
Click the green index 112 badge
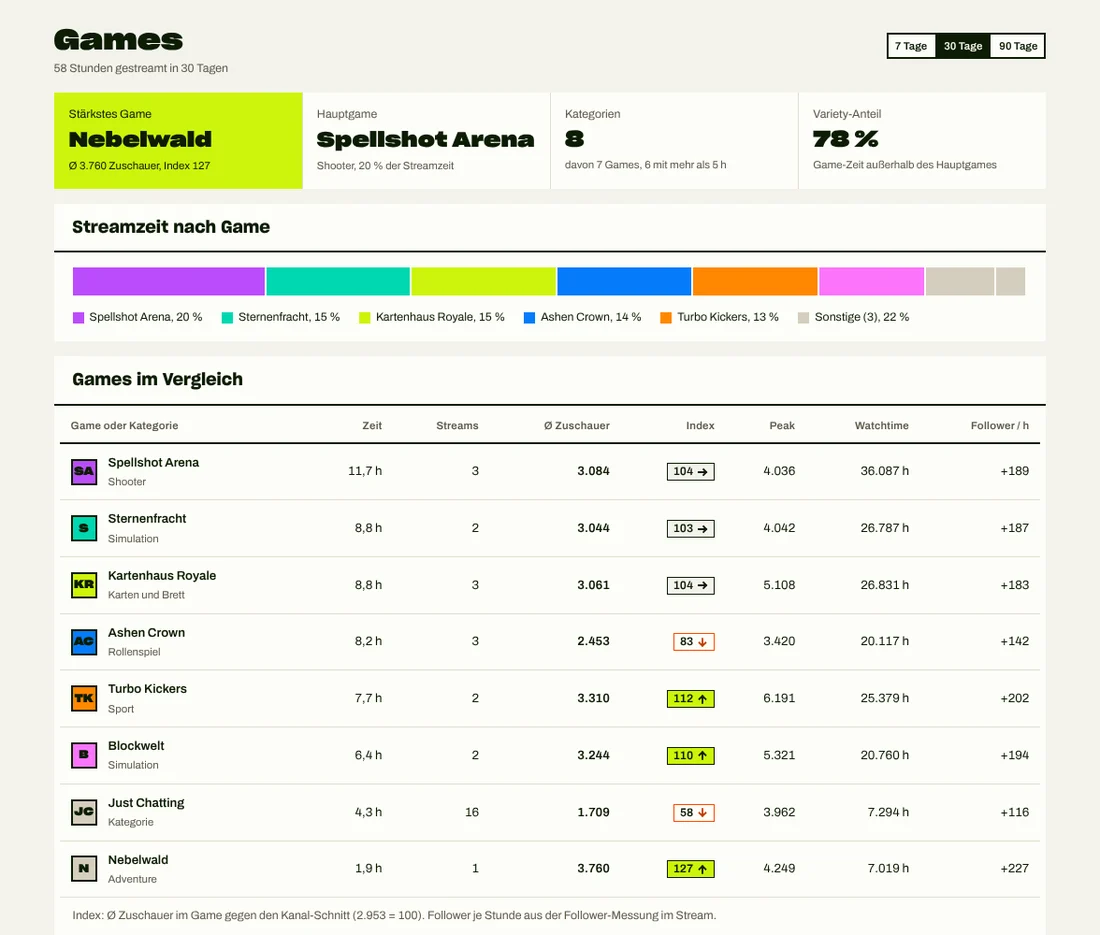point(690,699)
